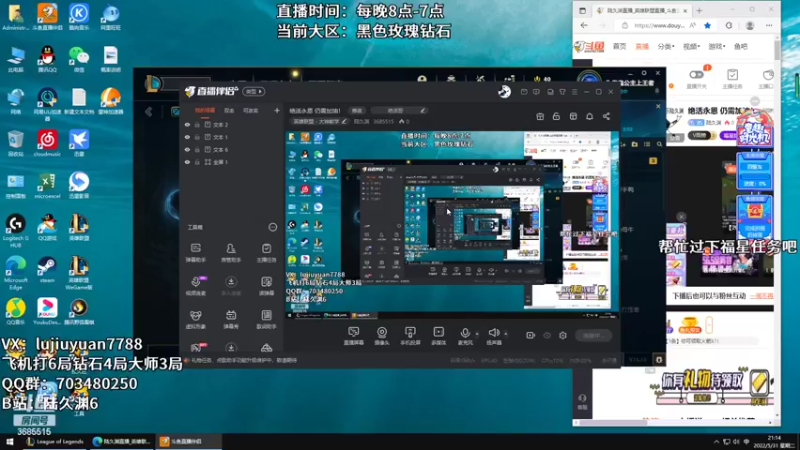The width and height of the screenshot is (800, 450).
Task: Click 修改 button next to stream title
Action: [357, 110]
